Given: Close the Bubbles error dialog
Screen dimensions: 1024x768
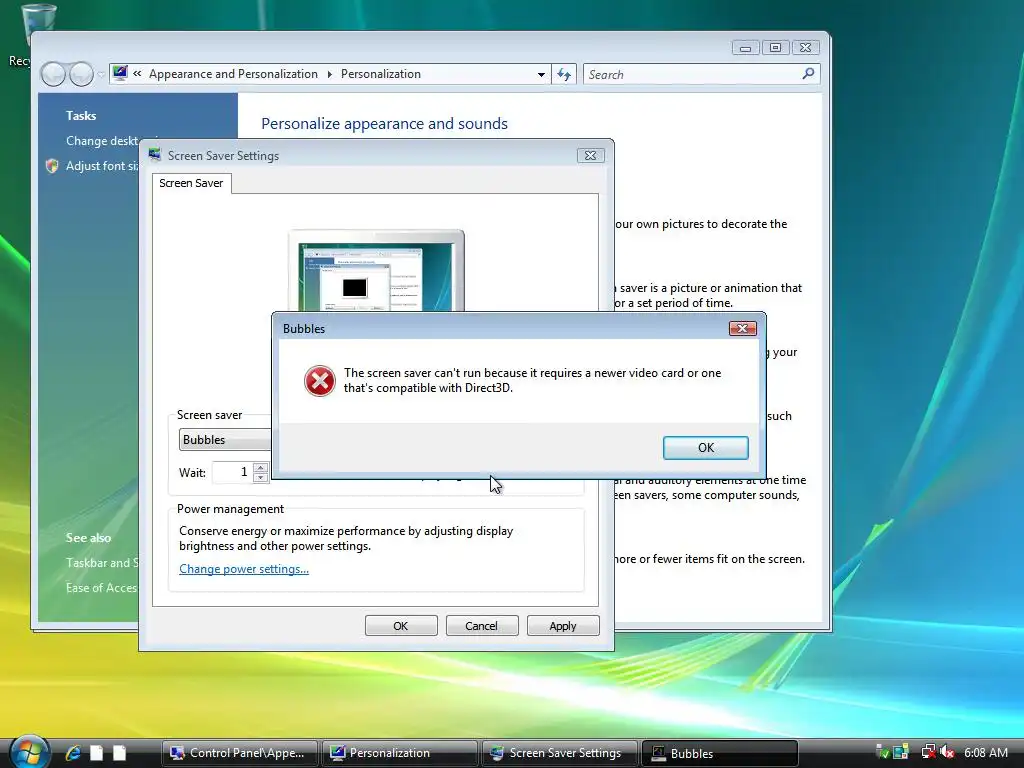Looking at the screenshot, I should point(743,328).
